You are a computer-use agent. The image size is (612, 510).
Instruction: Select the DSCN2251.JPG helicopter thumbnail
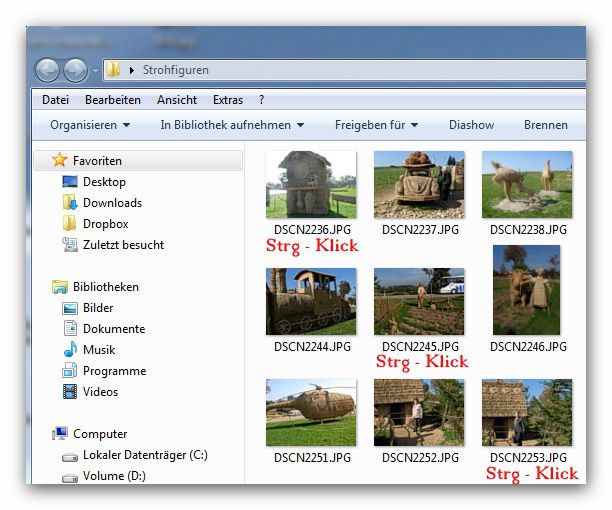[311, 413]
